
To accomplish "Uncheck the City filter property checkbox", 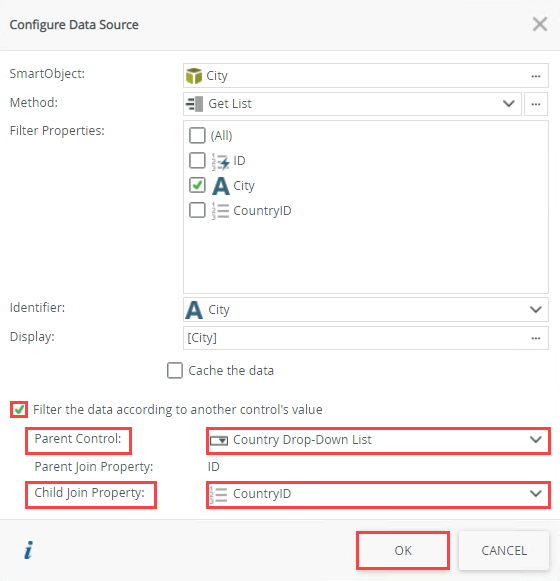I will (x=197, y=185).
